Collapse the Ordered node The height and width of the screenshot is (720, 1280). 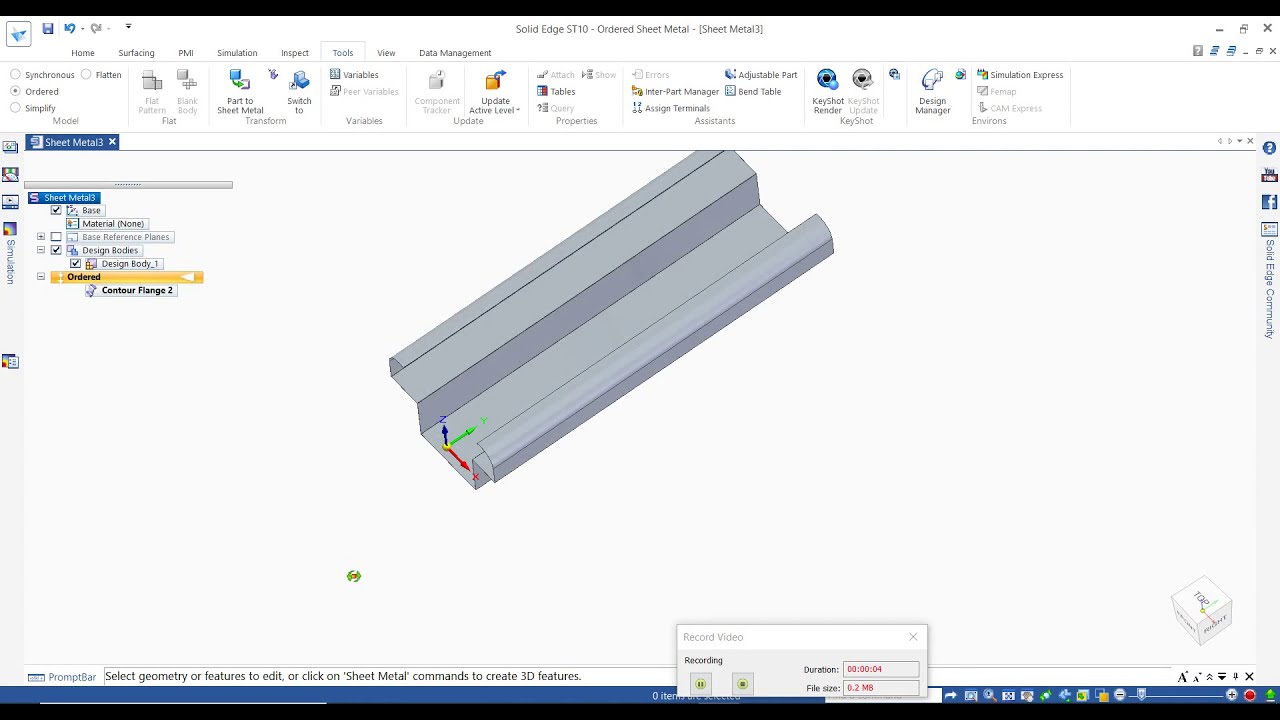(41, 276)
